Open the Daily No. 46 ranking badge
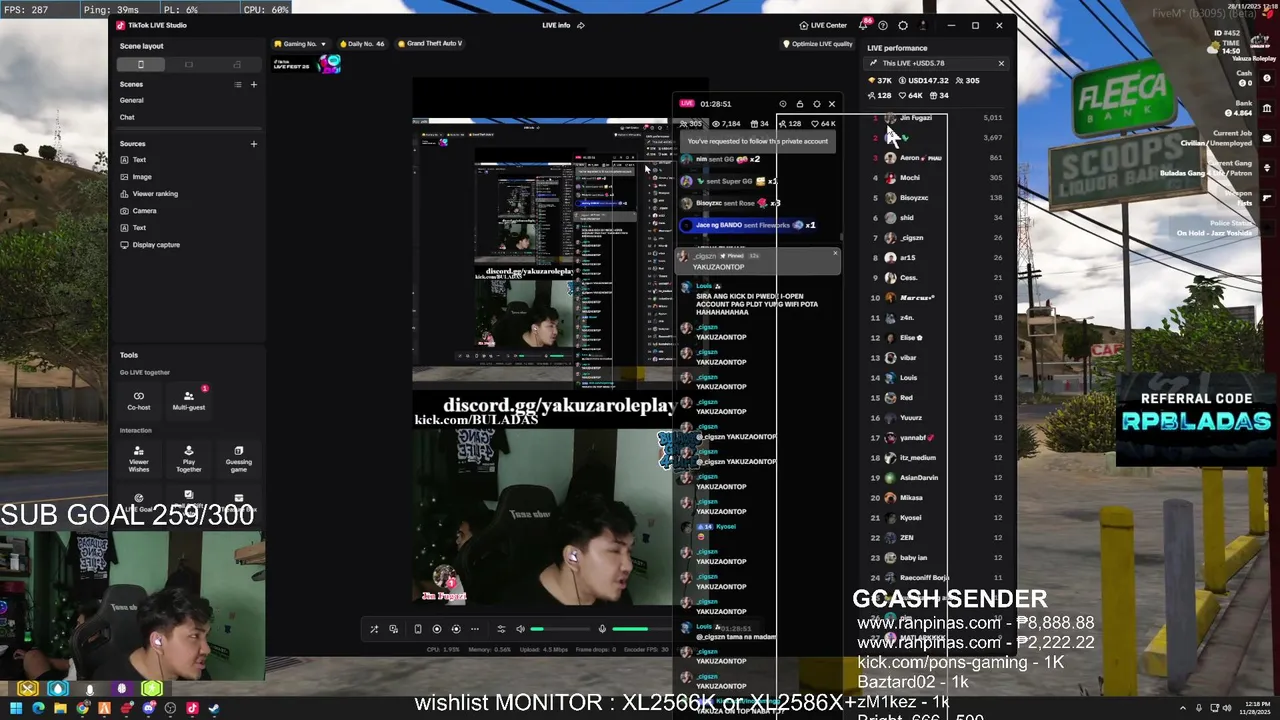The height and width of the screenshot is (720, 1280). [x=362, y=44]
